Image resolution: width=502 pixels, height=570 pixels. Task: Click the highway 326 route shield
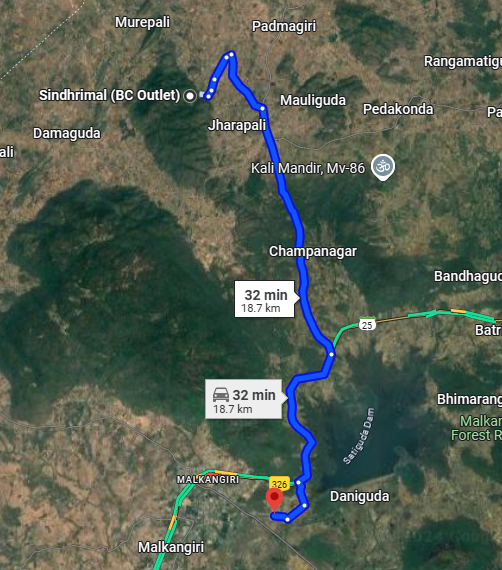[x=280, y=484]
